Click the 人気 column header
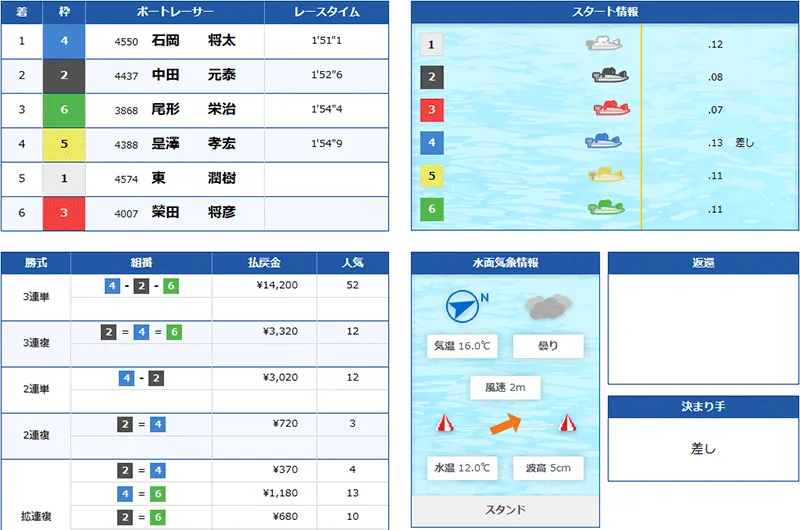Screen dimensions: 800x530 (353, 263)
